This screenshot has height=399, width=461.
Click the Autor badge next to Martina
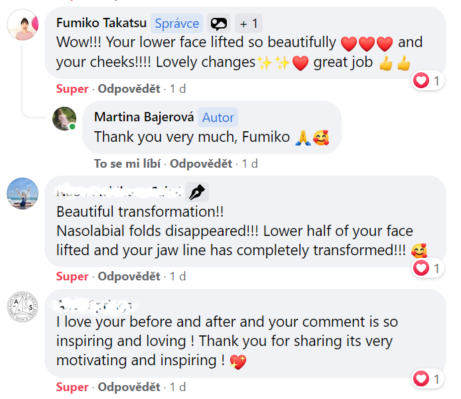click(218, 117)
